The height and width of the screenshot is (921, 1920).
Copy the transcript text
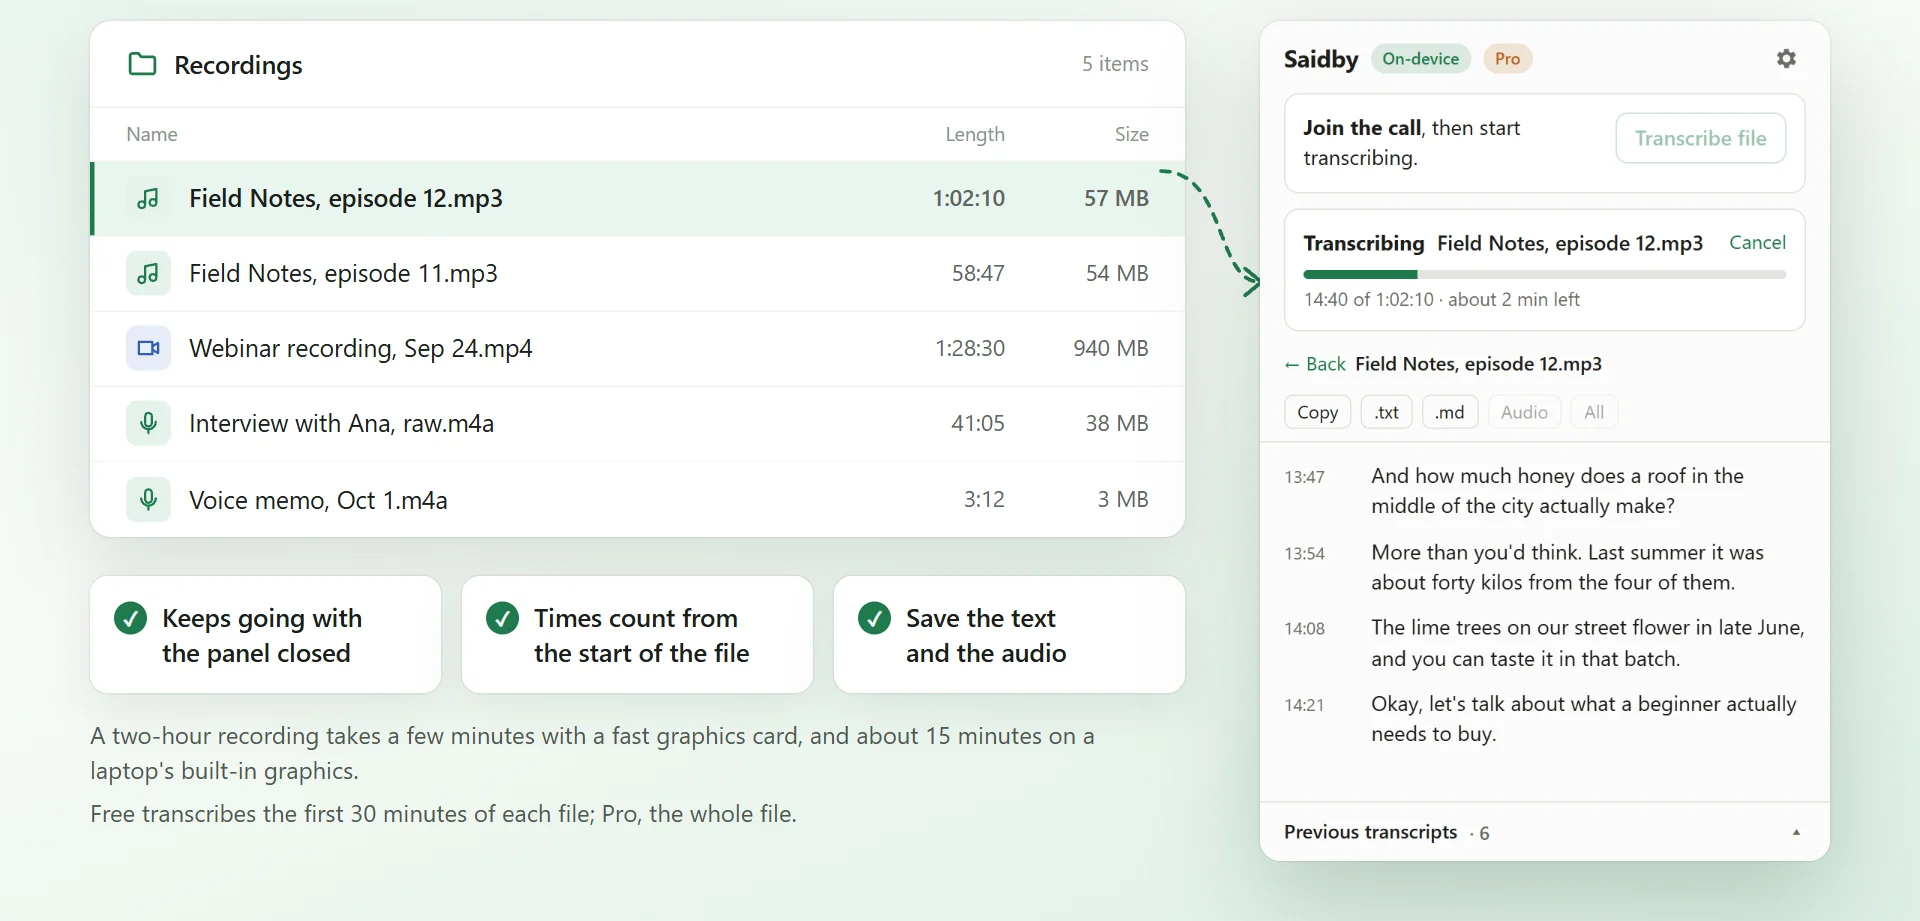pos(1317,412)
